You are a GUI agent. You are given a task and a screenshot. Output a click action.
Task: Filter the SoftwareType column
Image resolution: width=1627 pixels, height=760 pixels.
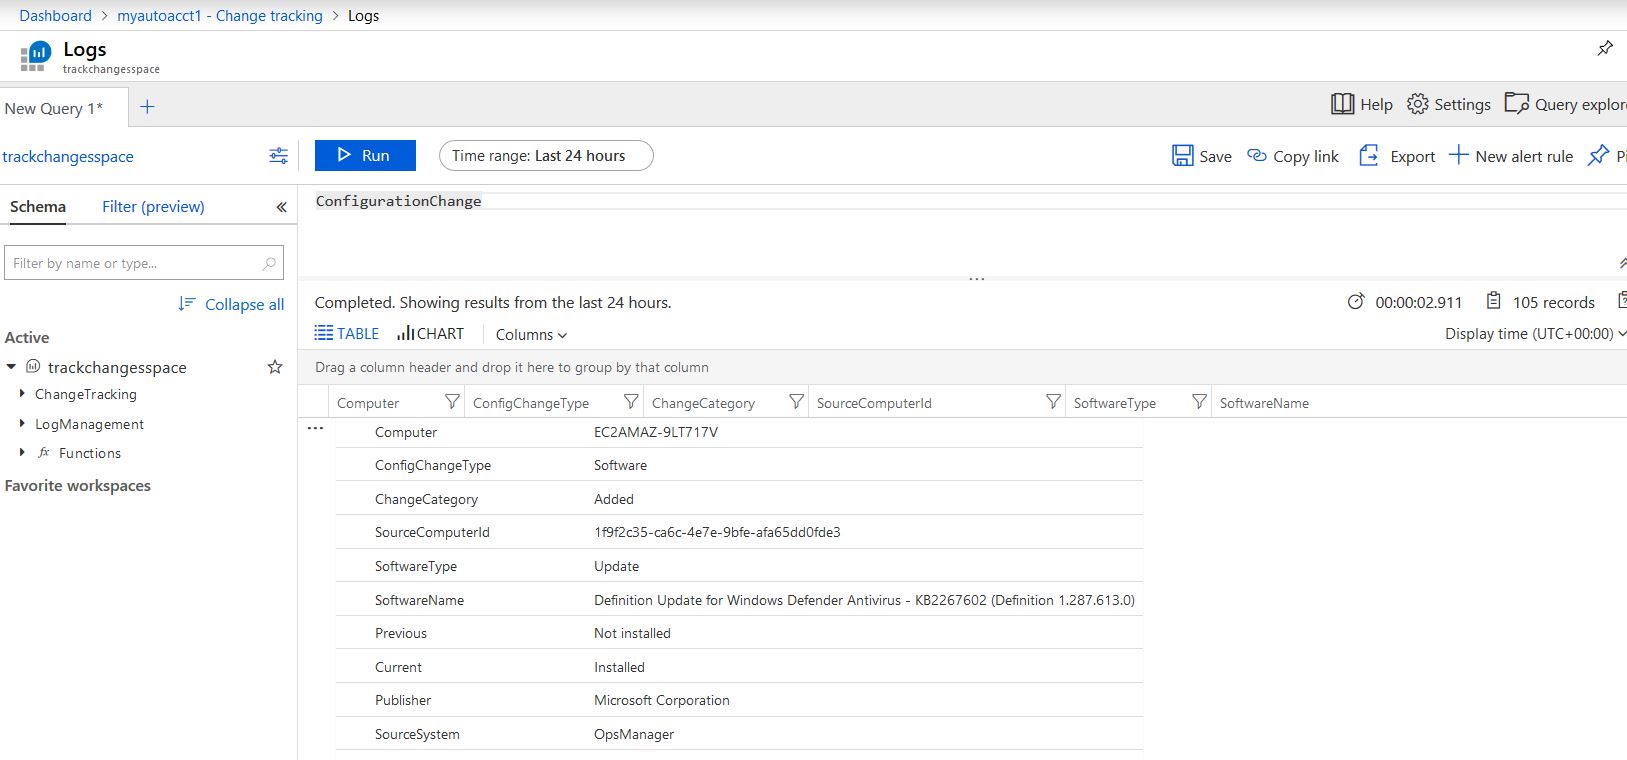click(x=1199, y=402)
